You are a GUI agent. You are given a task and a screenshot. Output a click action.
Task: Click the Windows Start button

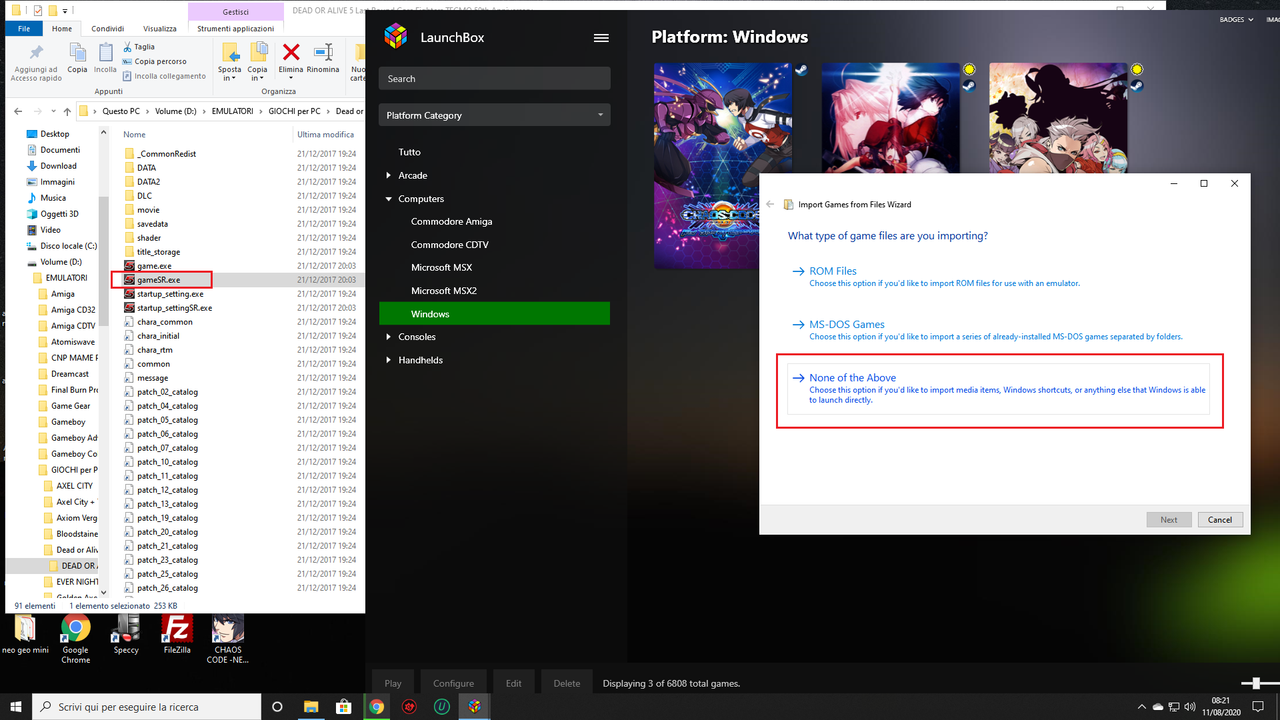tap(15, 706)
